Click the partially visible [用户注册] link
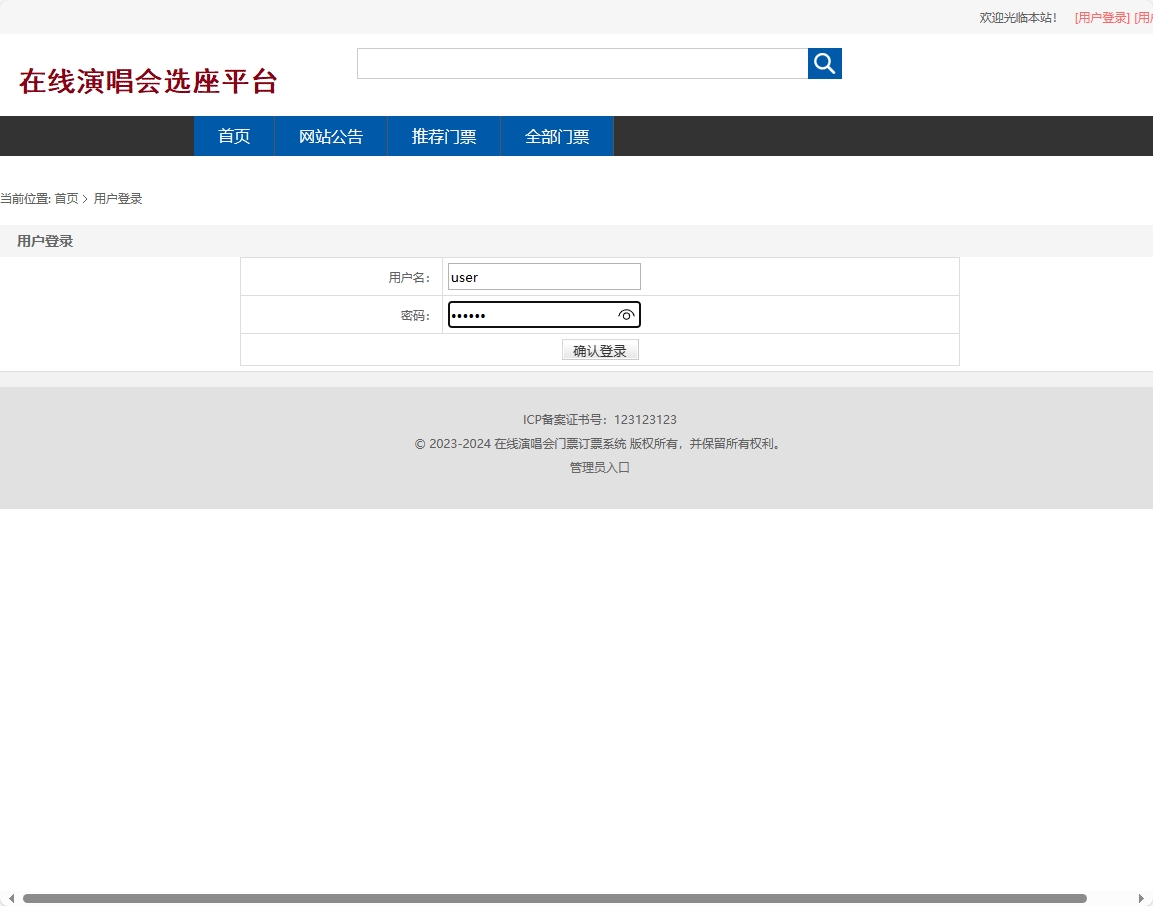Image resolution: width=1153 pixels, height=906 pixels. (1146, 17)
